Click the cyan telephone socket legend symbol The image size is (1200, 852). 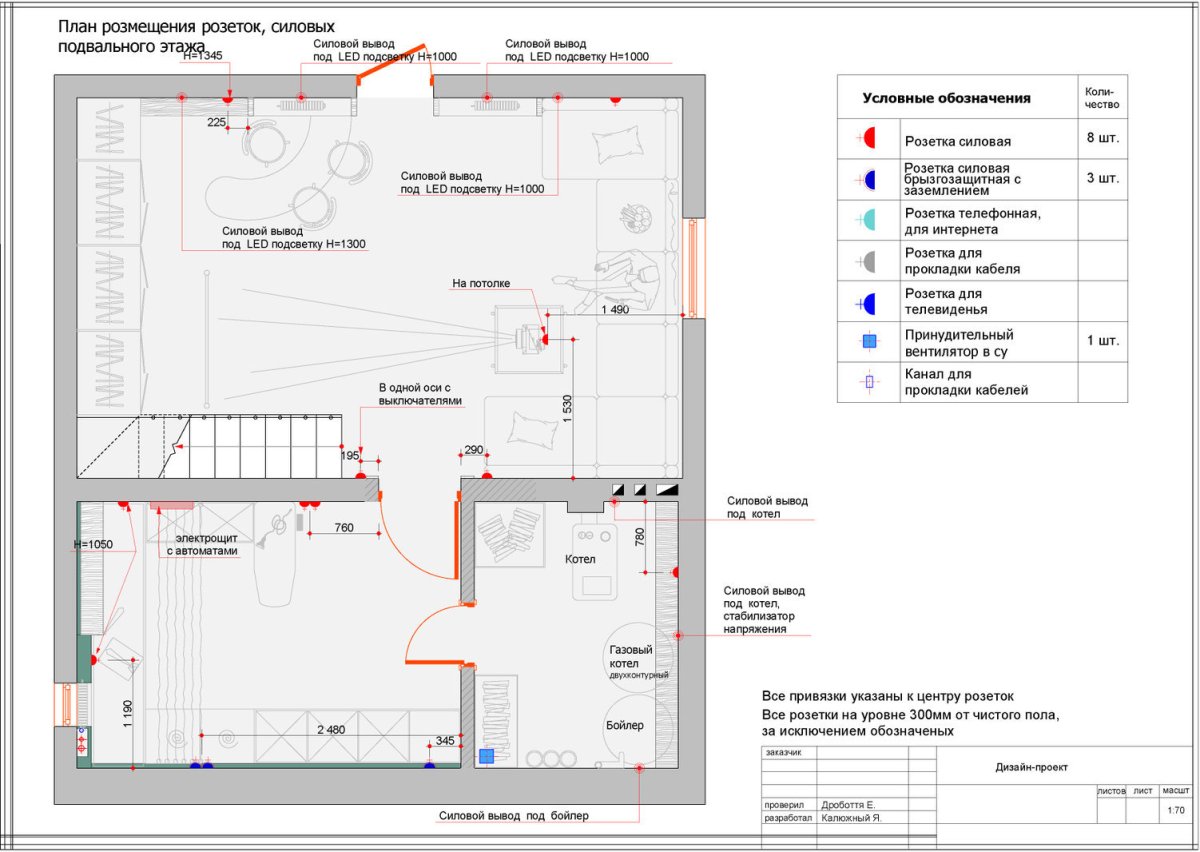coord(868,220)
